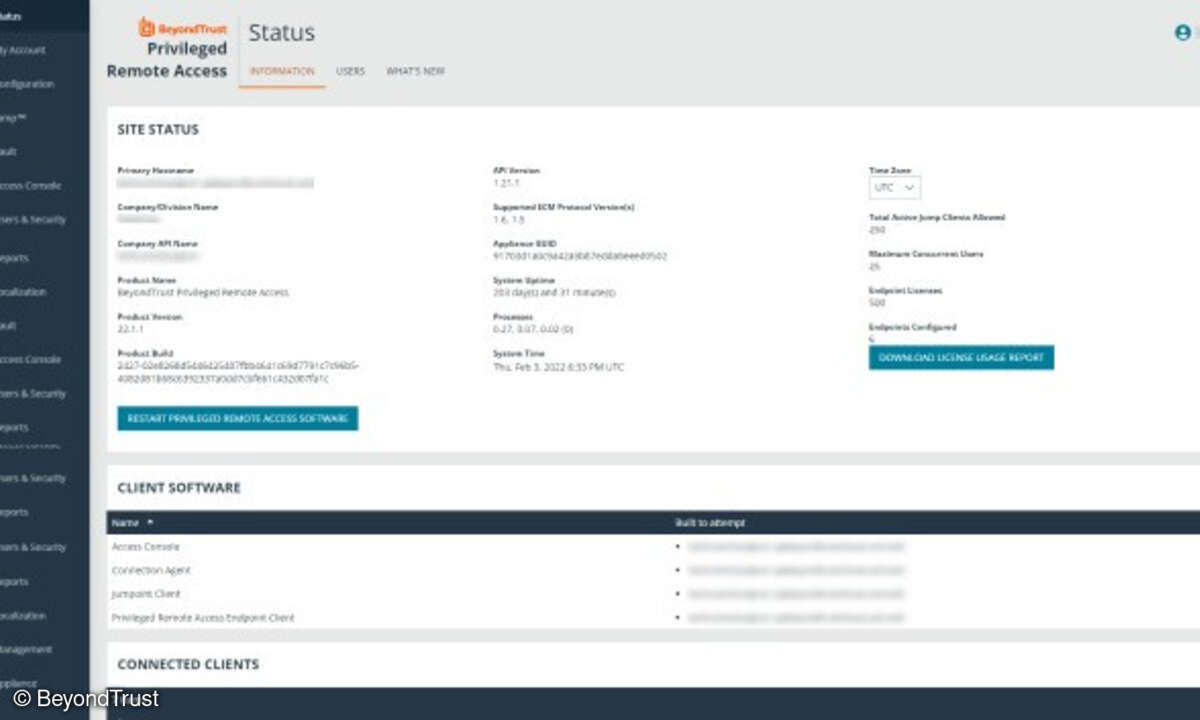
Task: Switch to the Information tab
Action: tap(282, 71)
